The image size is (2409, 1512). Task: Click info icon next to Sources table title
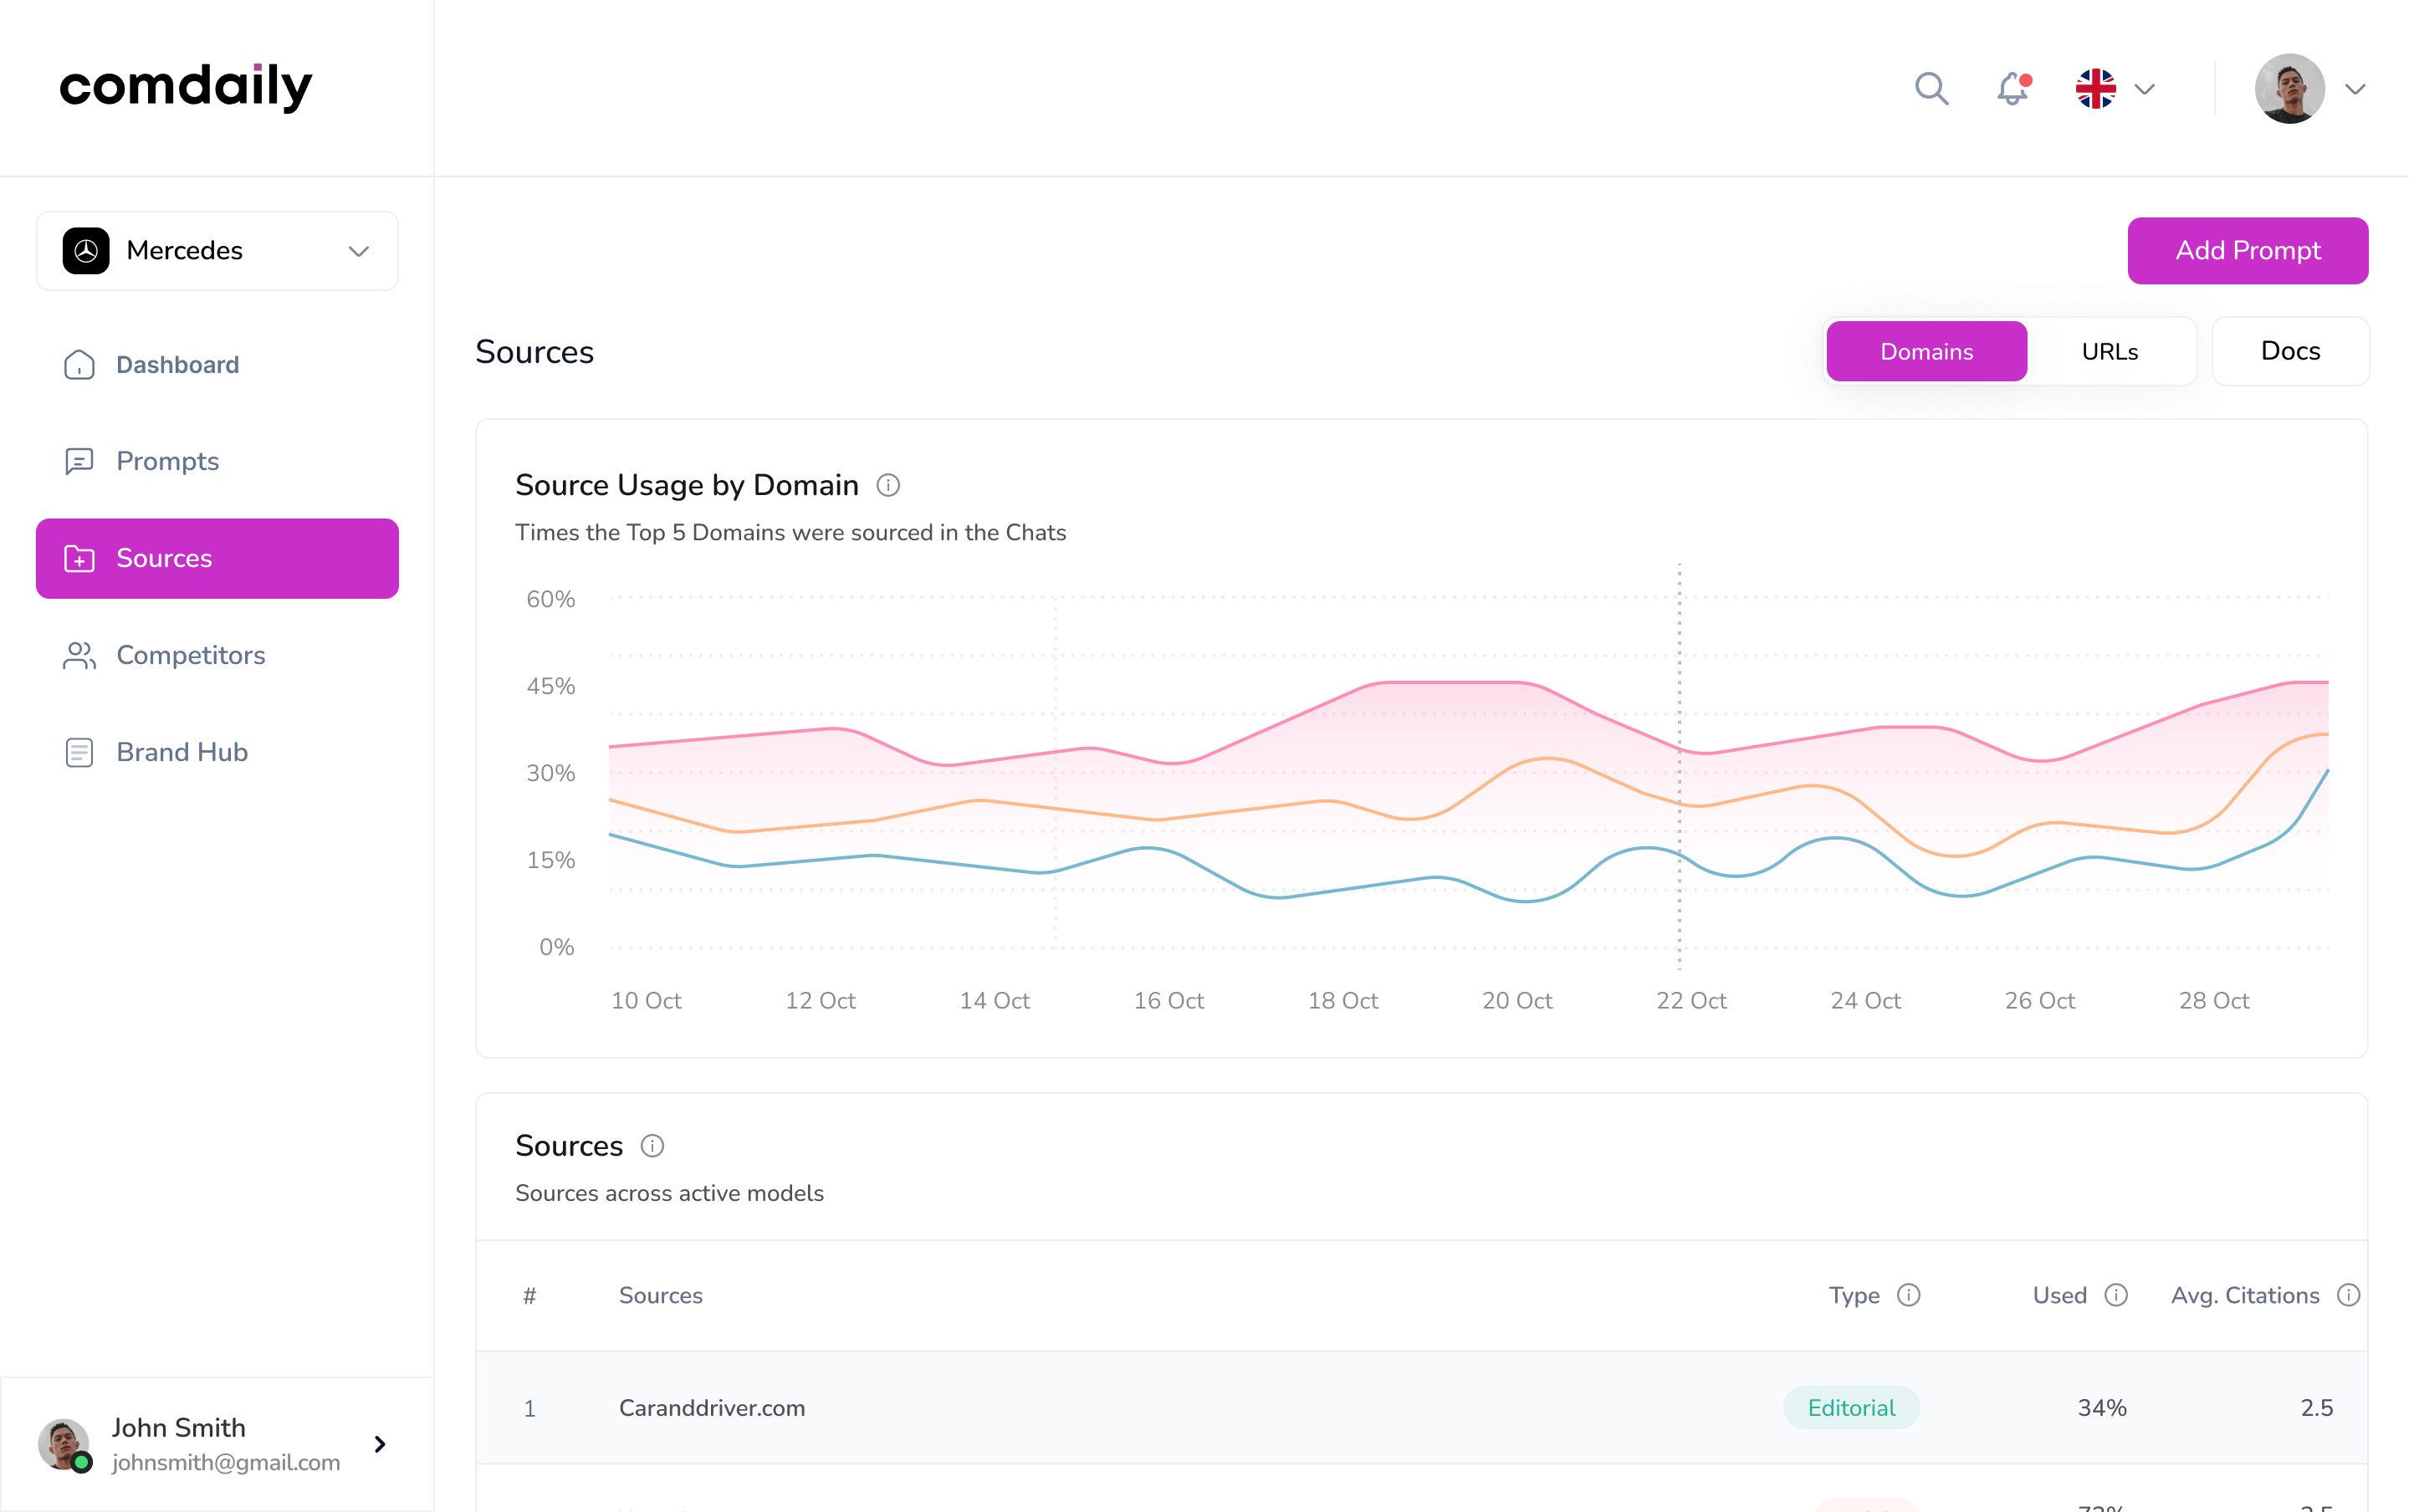652,1146
